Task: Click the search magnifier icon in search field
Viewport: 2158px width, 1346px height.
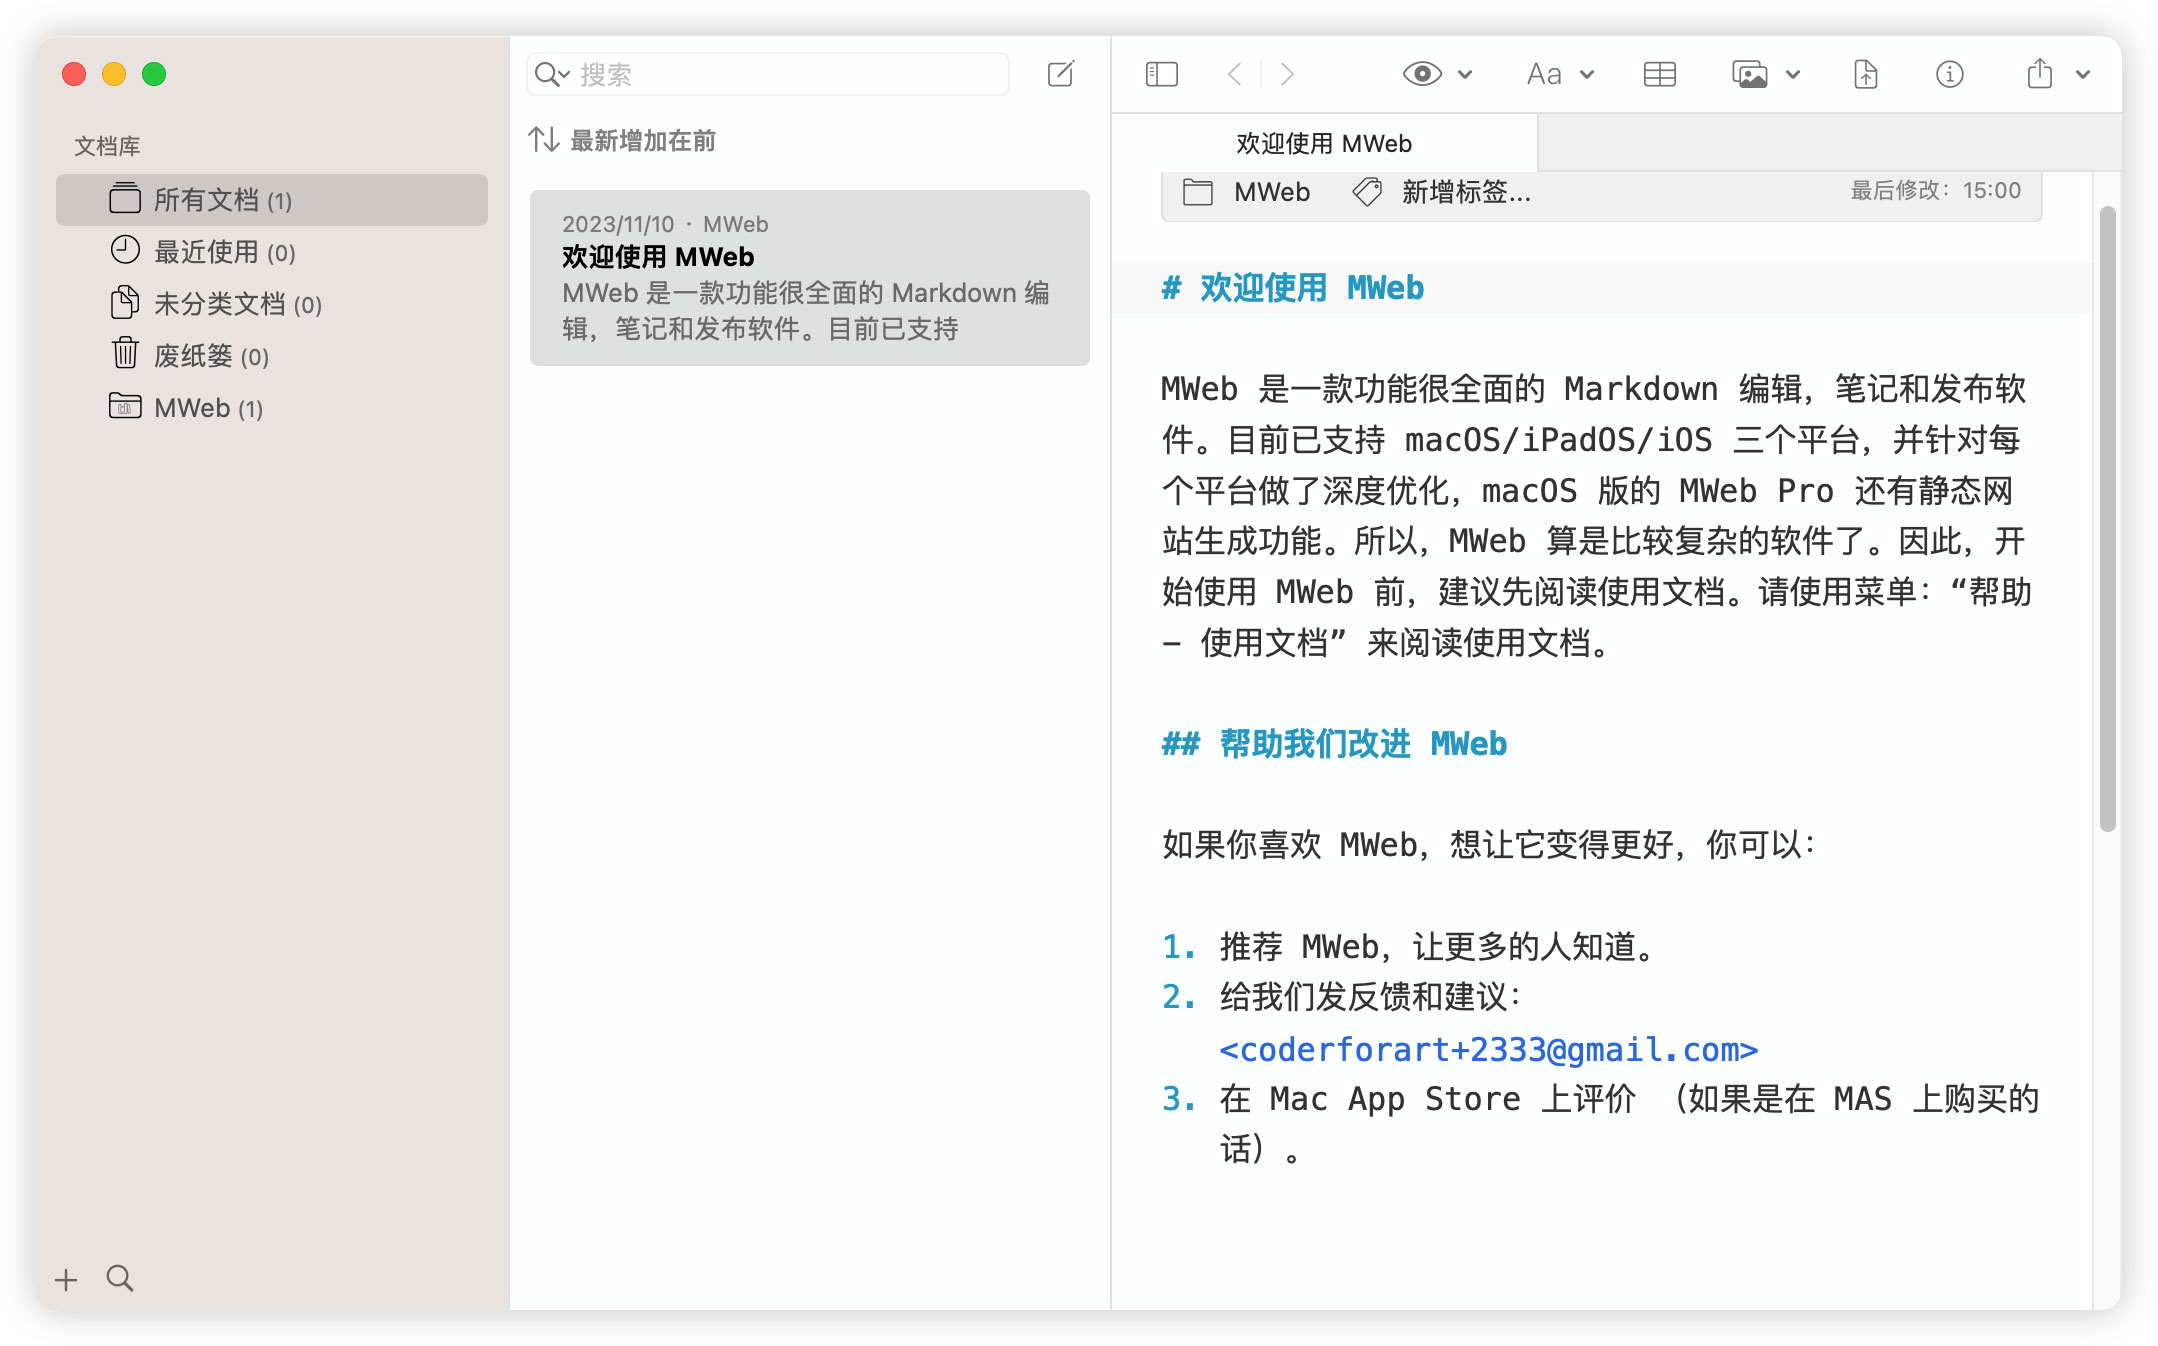Action: coord(552,74)
